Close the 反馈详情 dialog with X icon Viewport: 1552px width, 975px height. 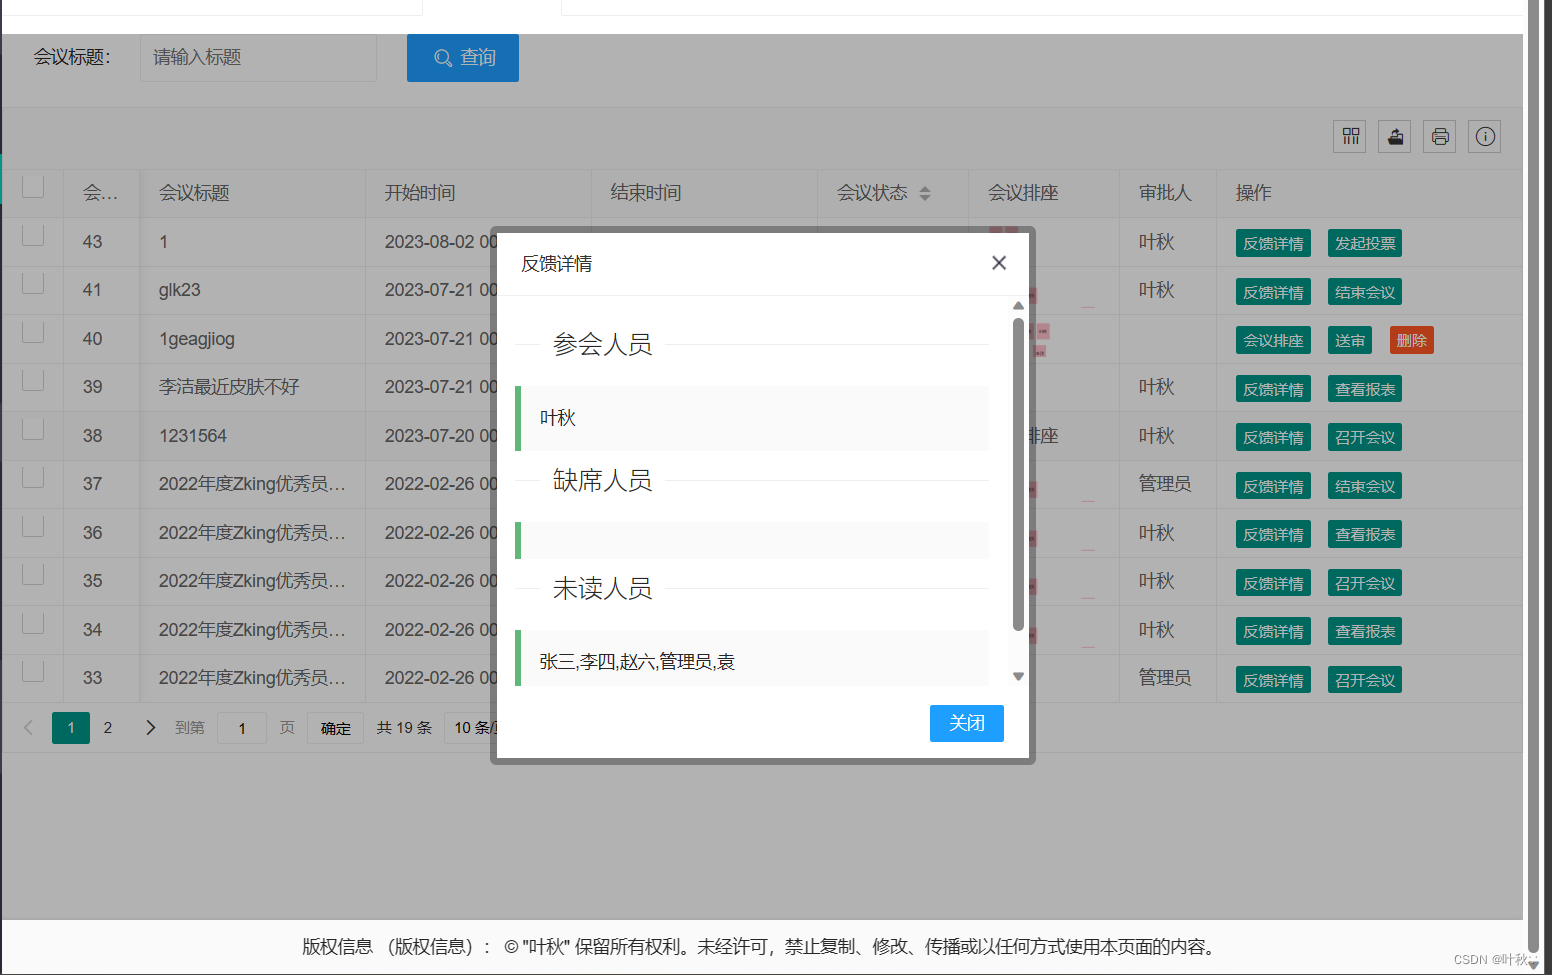[x=998, y=263]
